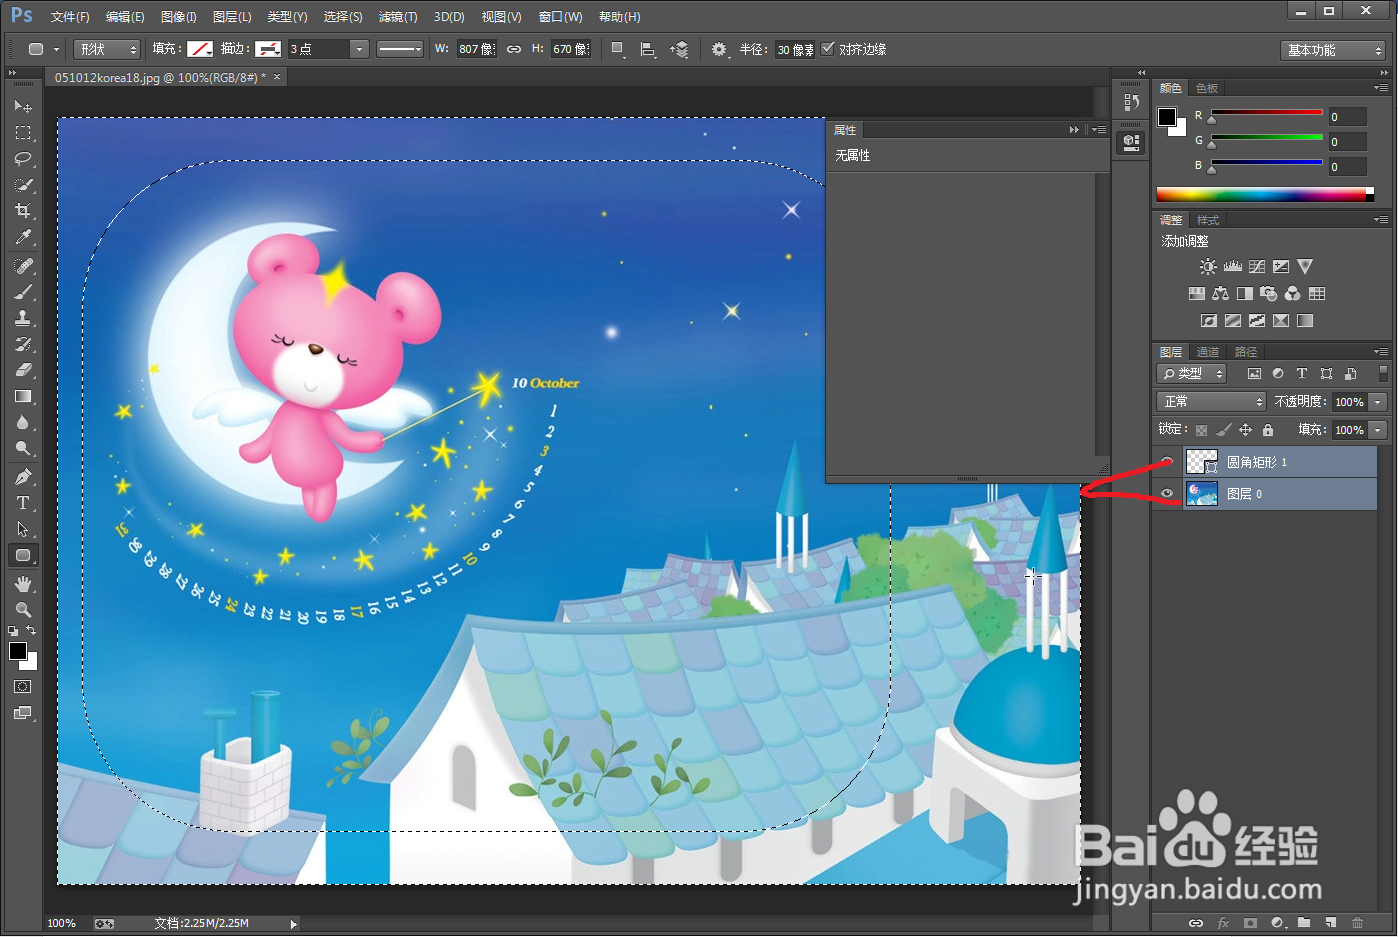Select the Horizontal Type tool
This screenshot has height=937, width=1398.
23,503
